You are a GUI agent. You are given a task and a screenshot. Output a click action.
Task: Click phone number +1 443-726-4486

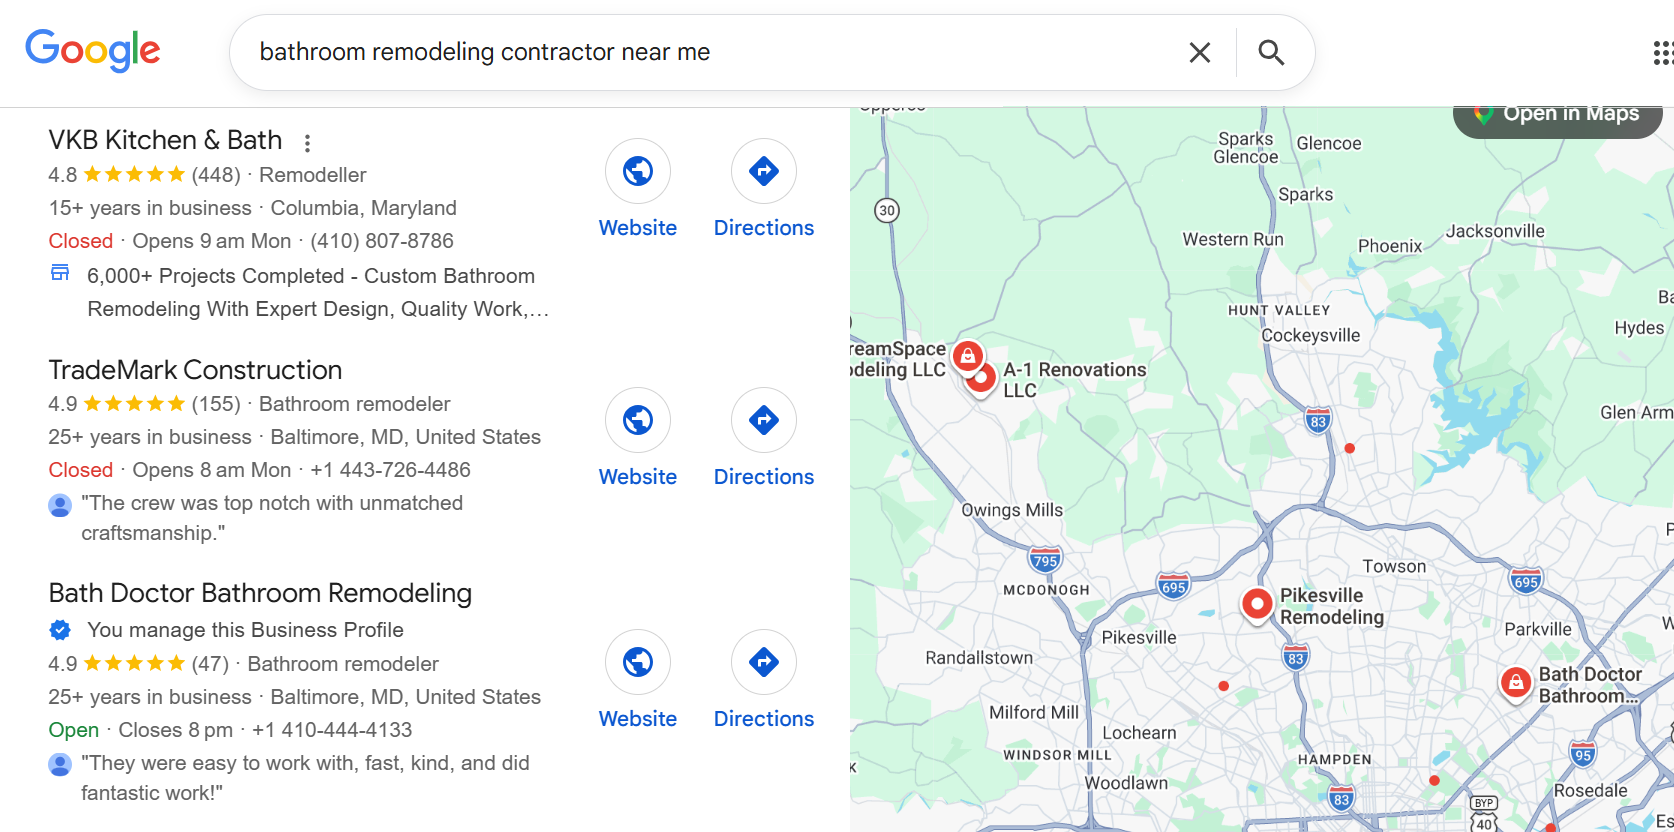390,470
